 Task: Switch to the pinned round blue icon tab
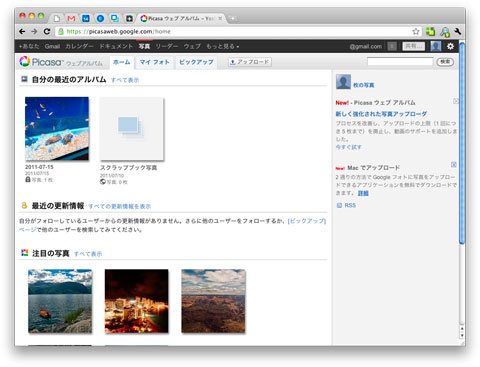coord(100,18)
